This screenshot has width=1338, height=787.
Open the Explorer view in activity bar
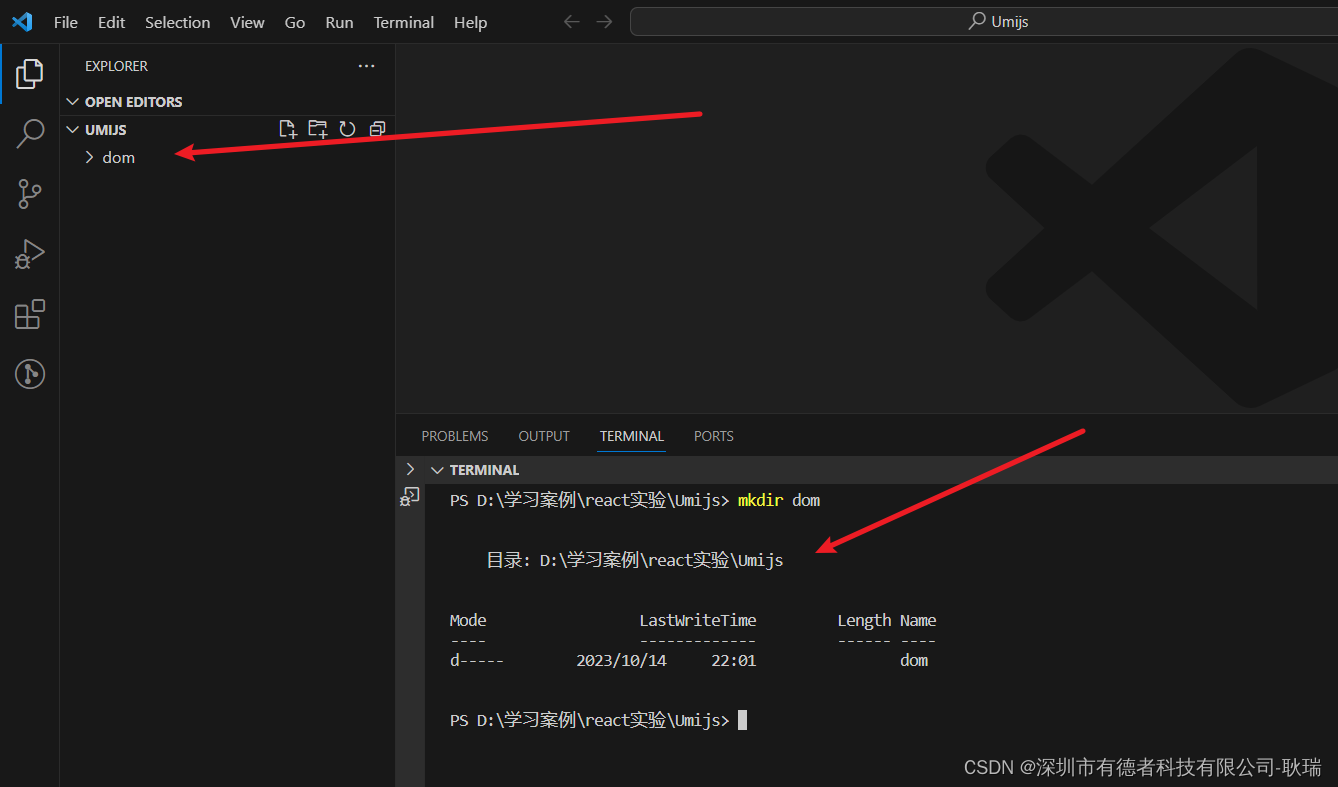(30, 73)
